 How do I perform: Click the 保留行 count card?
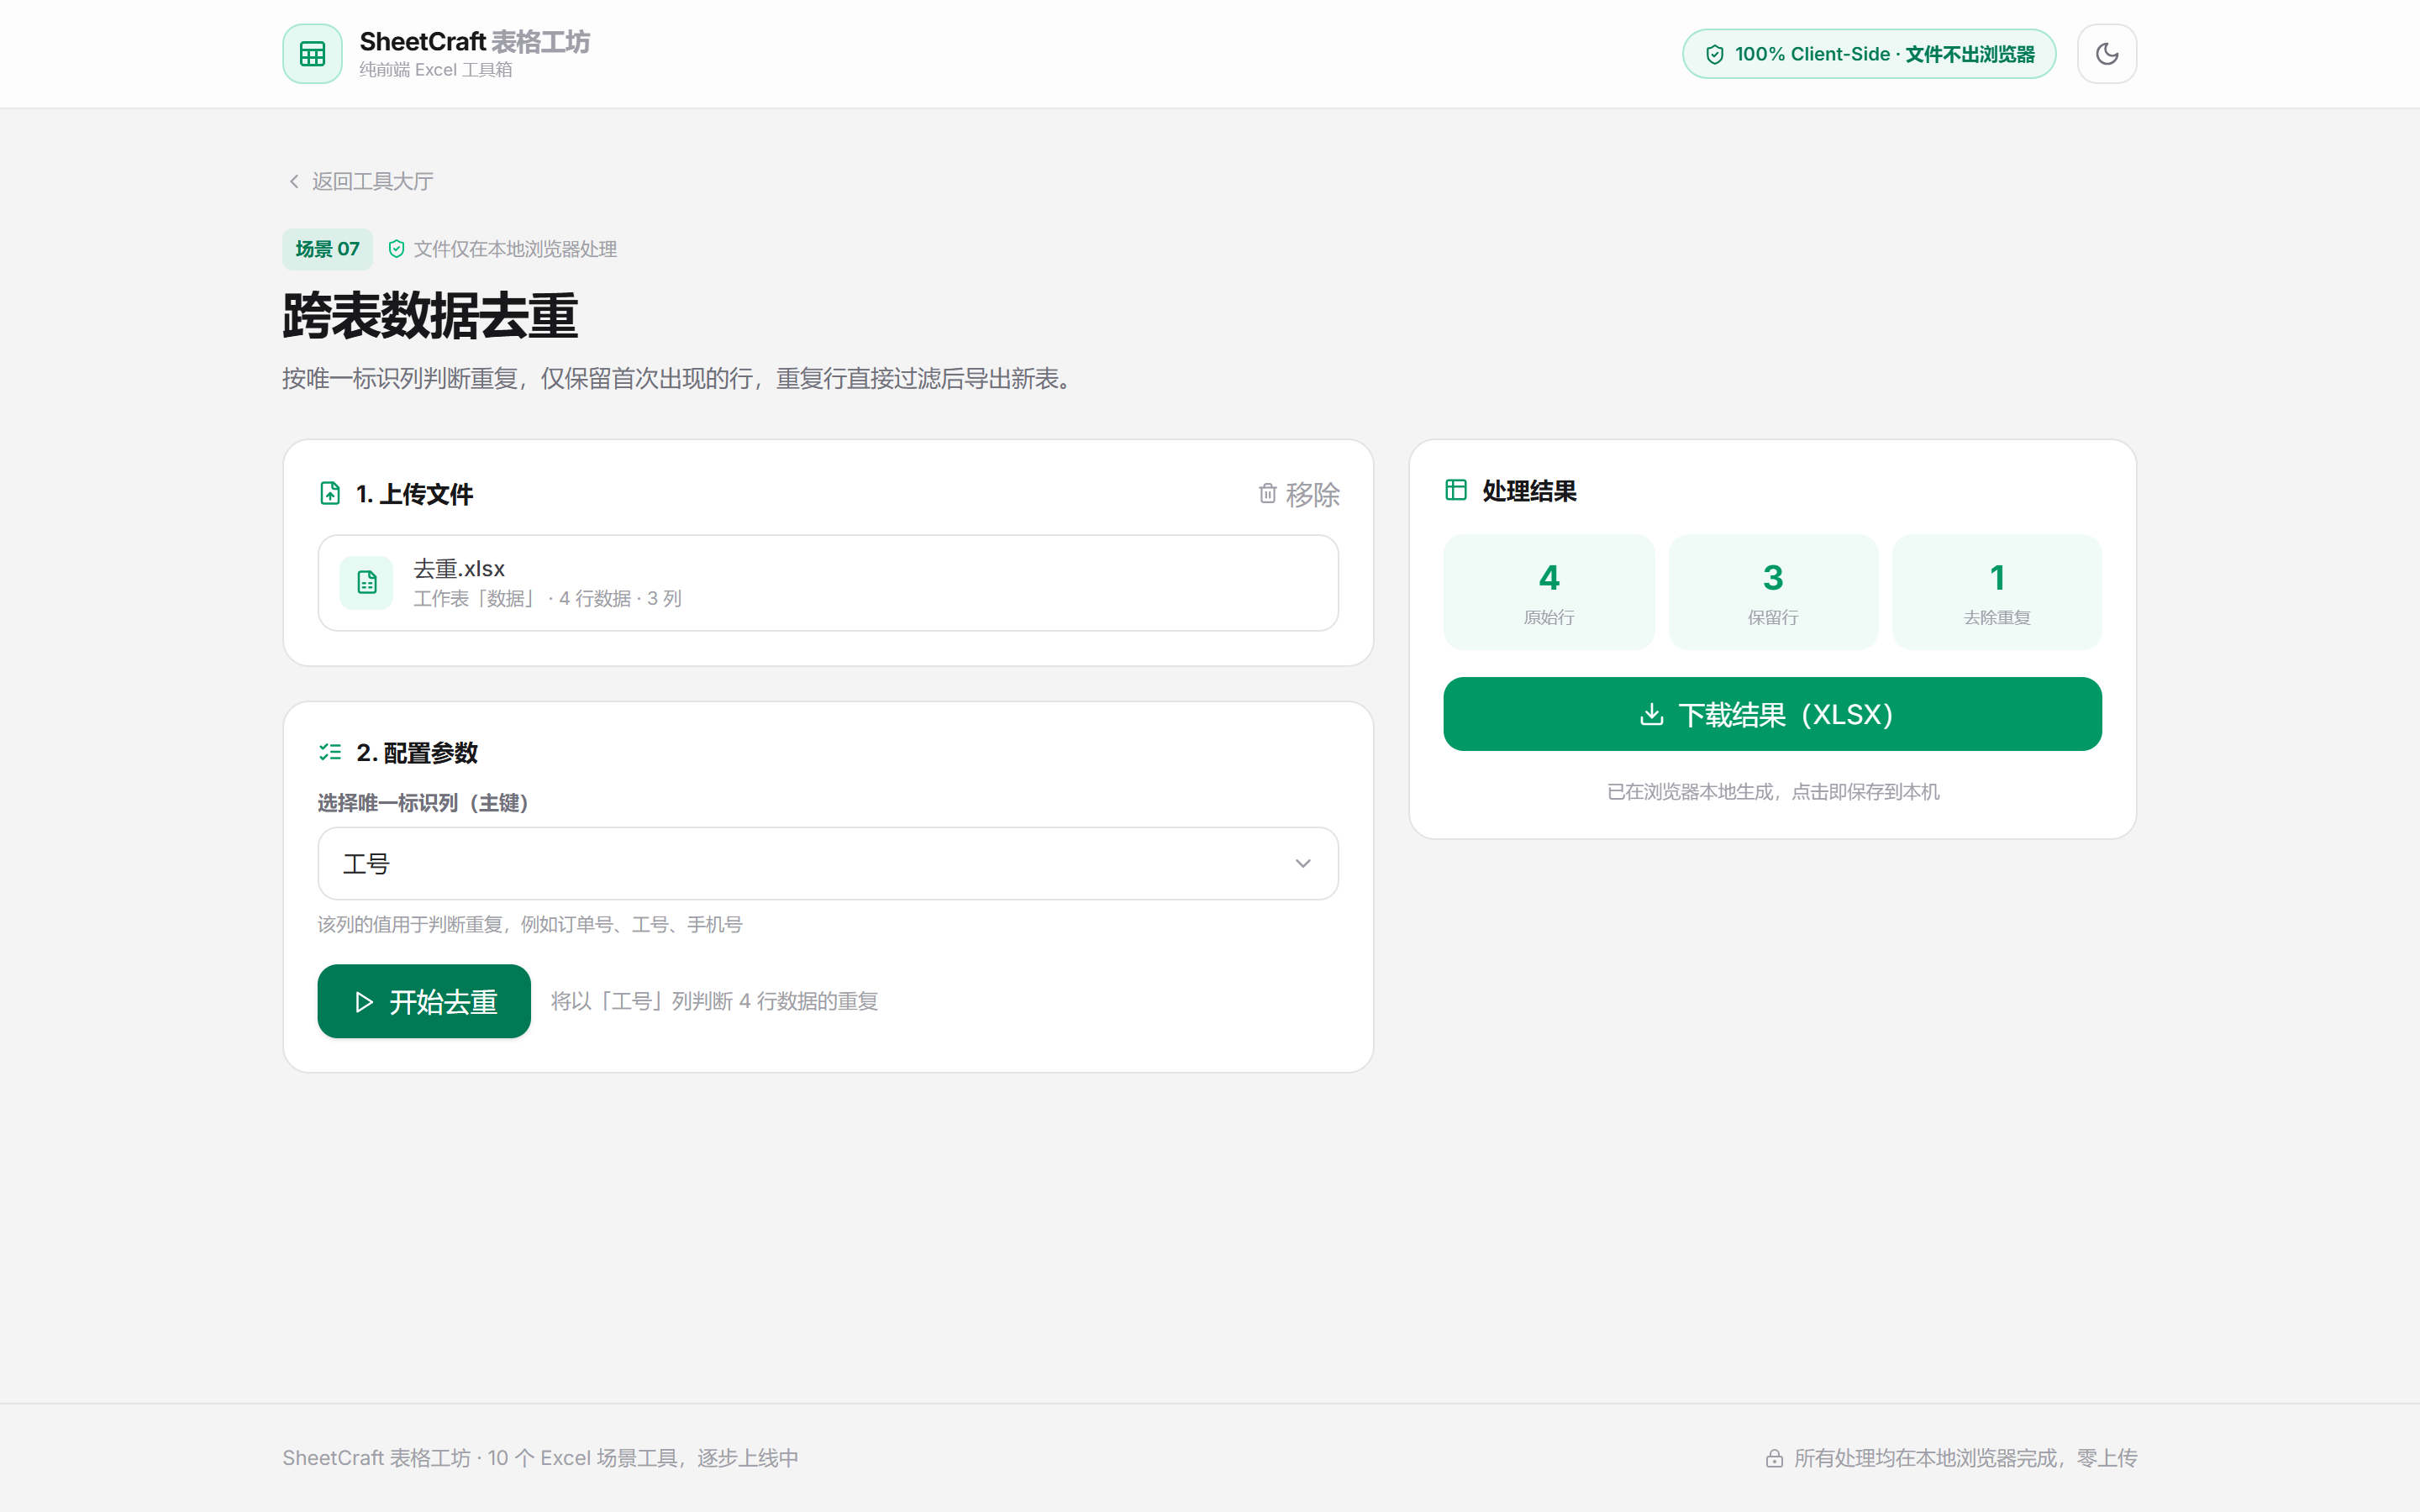pos(1773,592)
